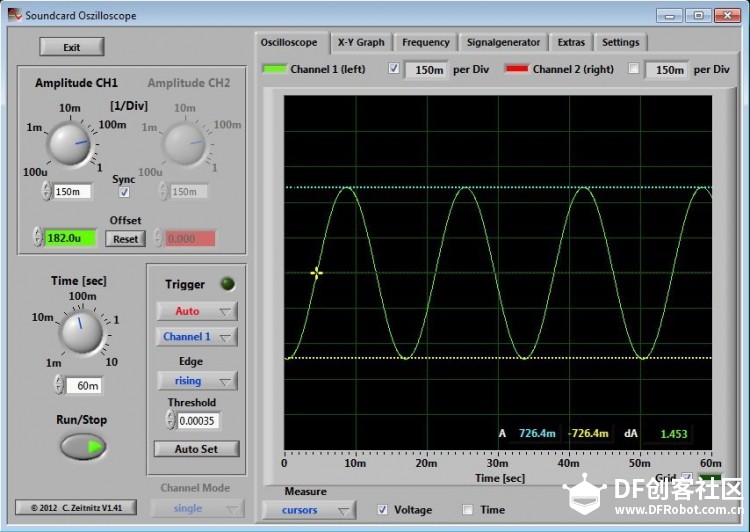Click the time value stepper arrows
750x532 pixels.
click(59, 385)
